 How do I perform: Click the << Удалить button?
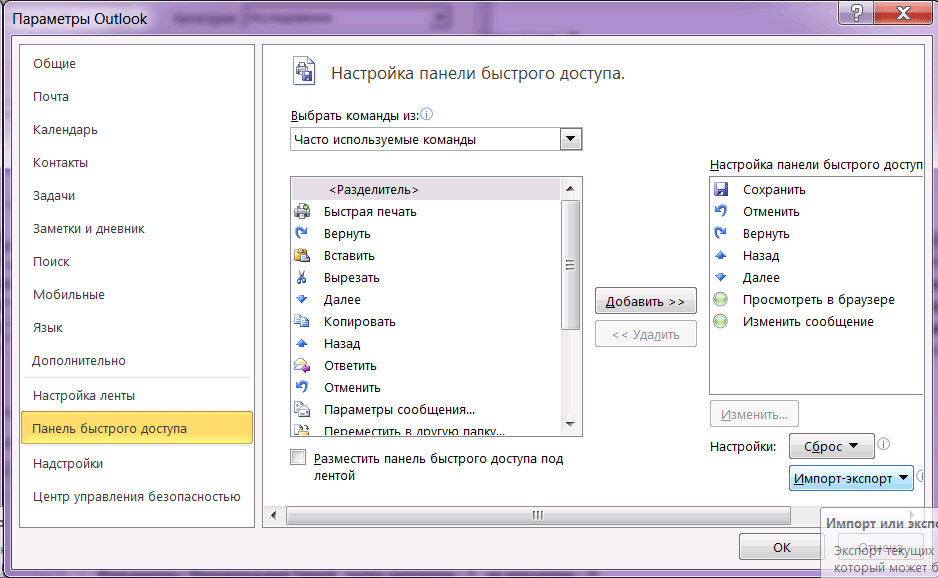[x=645, y=334]
